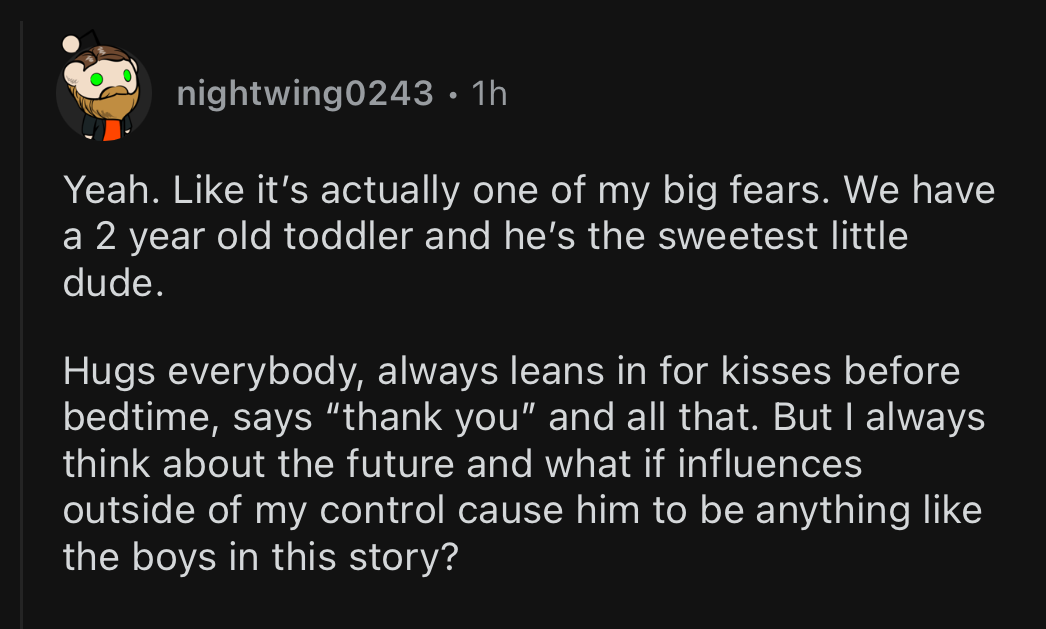This screenshot has height=629, width=1046.
Task: Click the avatar's right green eye
Action: (x=129, y=75)
